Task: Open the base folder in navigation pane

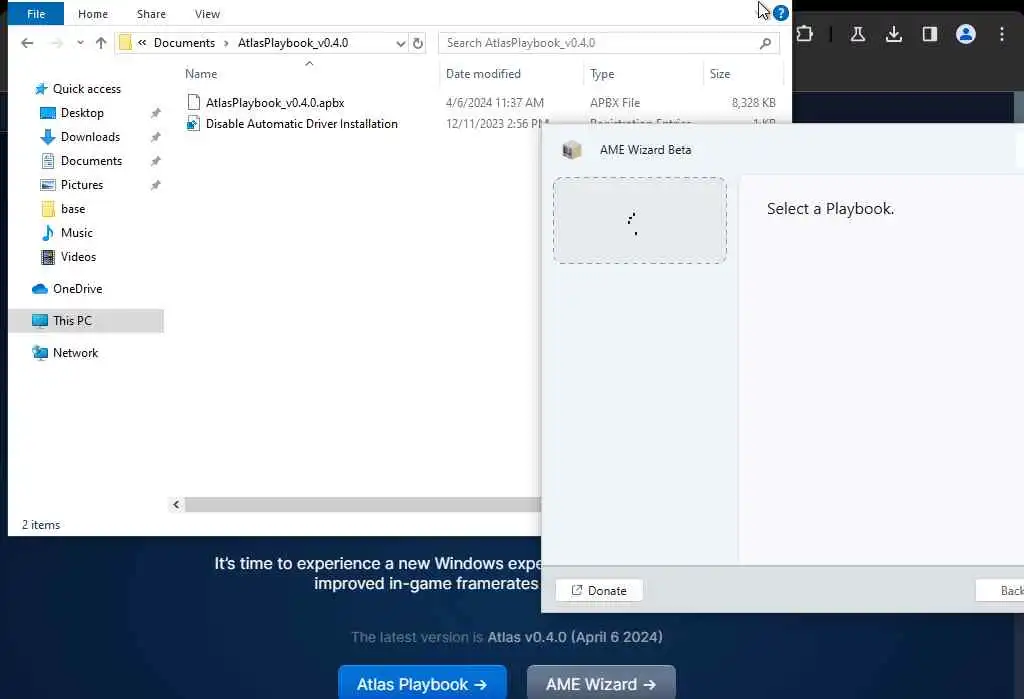Action: click(x=72, y=209)
